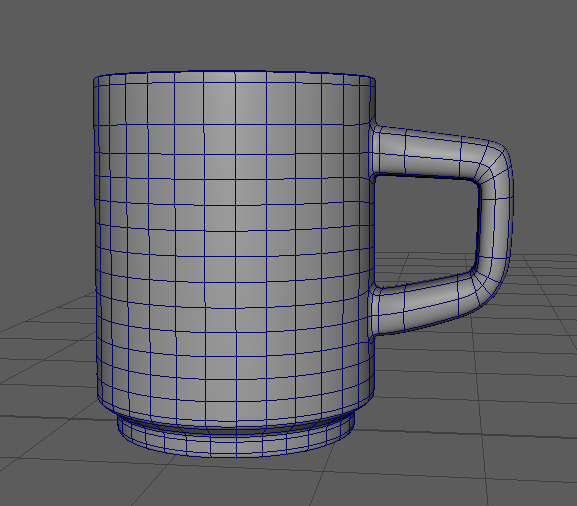Click empty viewport space above the handle
This screenshot has height=506, width=577.
pos(460,74)
